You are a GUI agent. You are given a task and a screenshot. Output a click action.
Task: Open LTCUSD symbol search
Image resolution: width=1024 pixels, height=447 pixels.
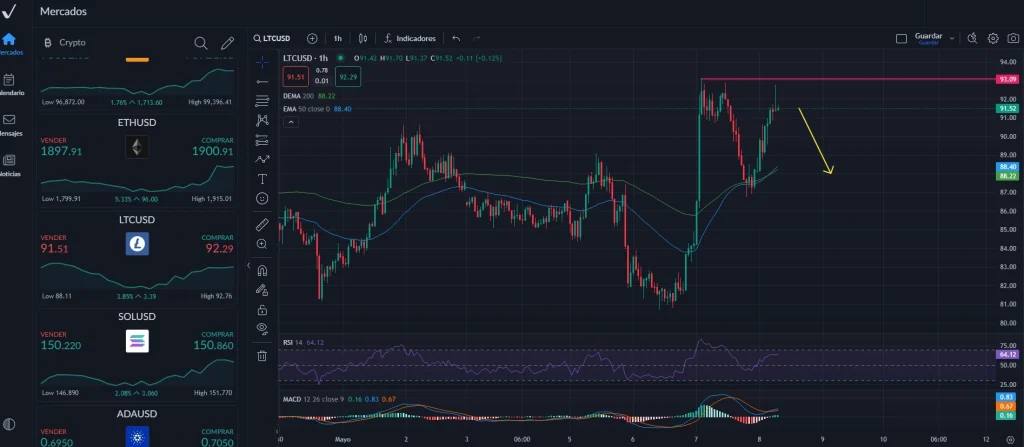point(272,39)
